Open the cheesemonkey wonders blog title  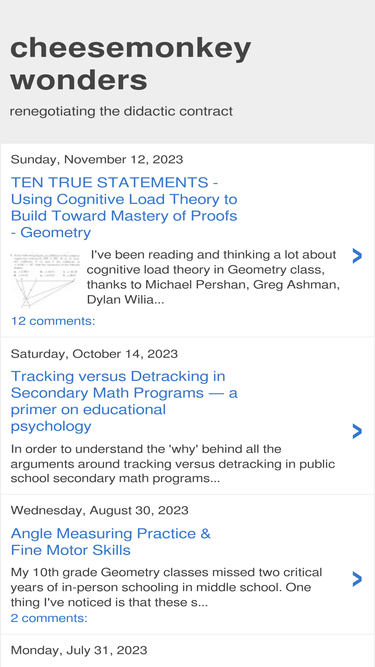(x=131, y=64)
